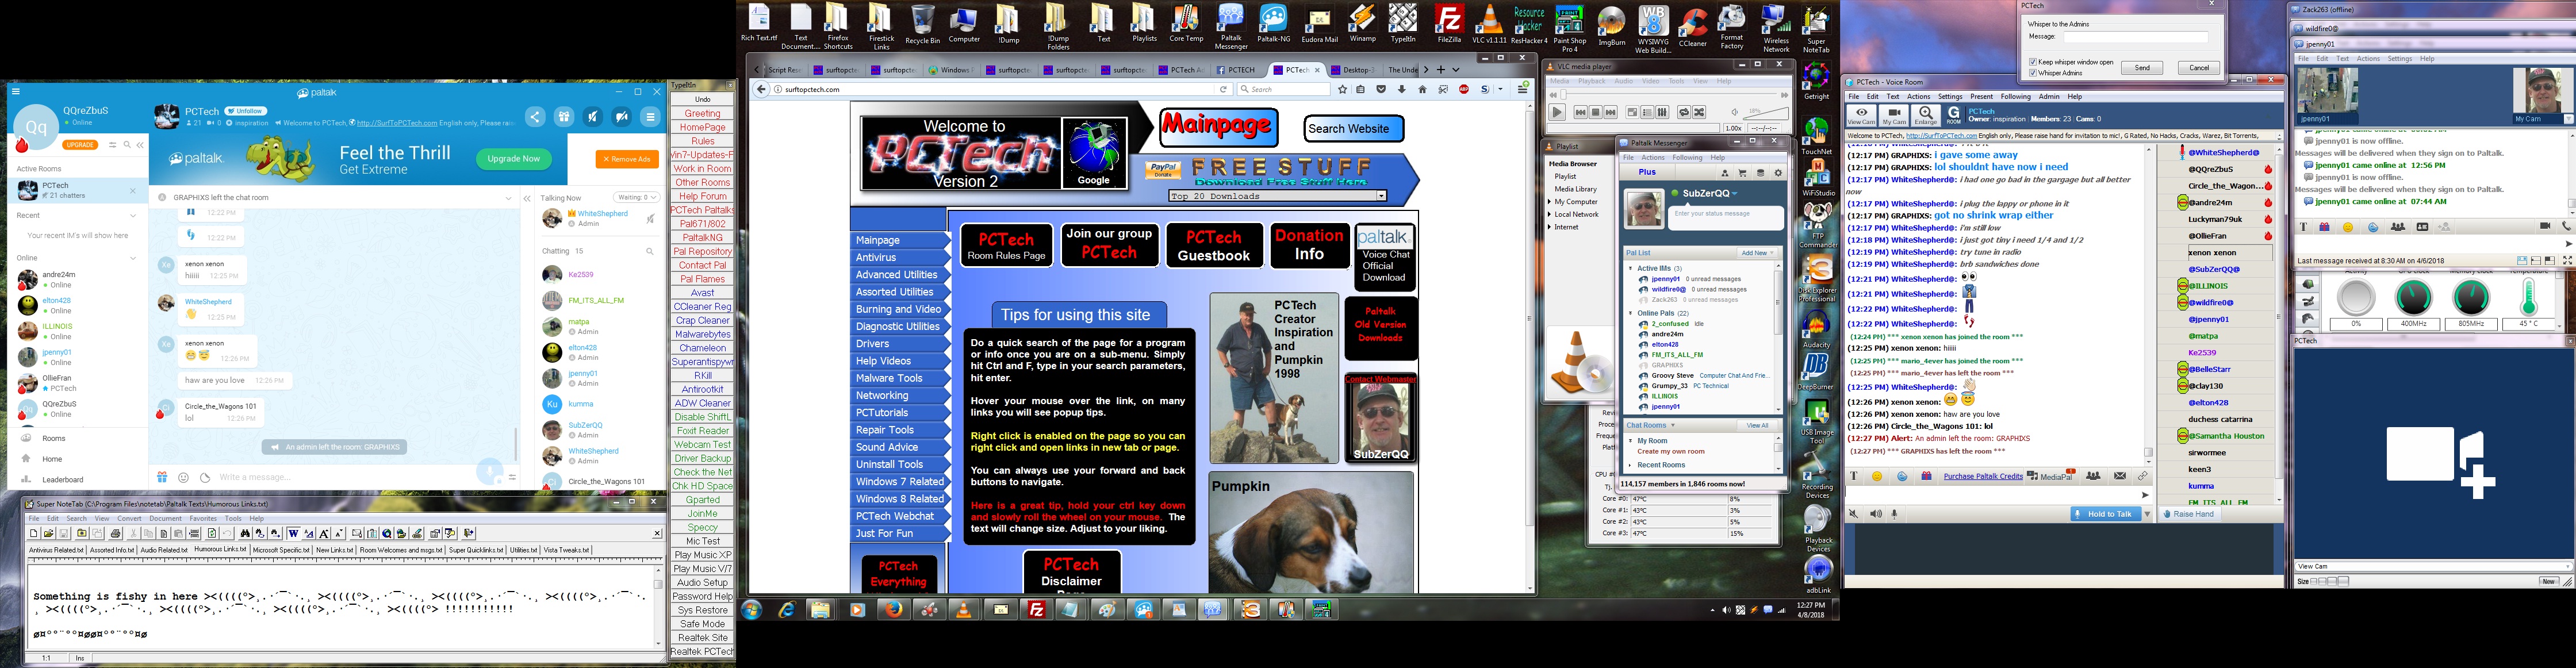Select Vista Tweaks.txt tab in Super NoteTab
2576x668 pixels.
(566, 550)
